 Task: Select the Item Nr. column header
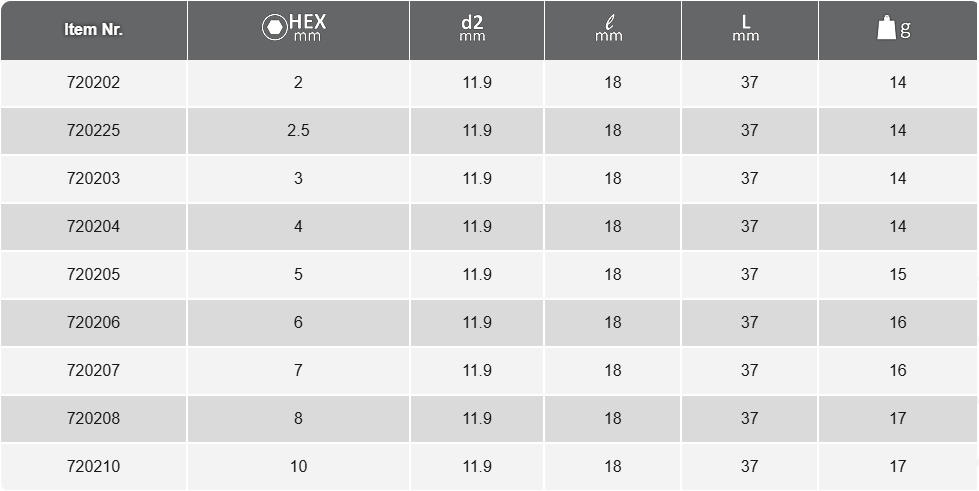pos(94,30)
